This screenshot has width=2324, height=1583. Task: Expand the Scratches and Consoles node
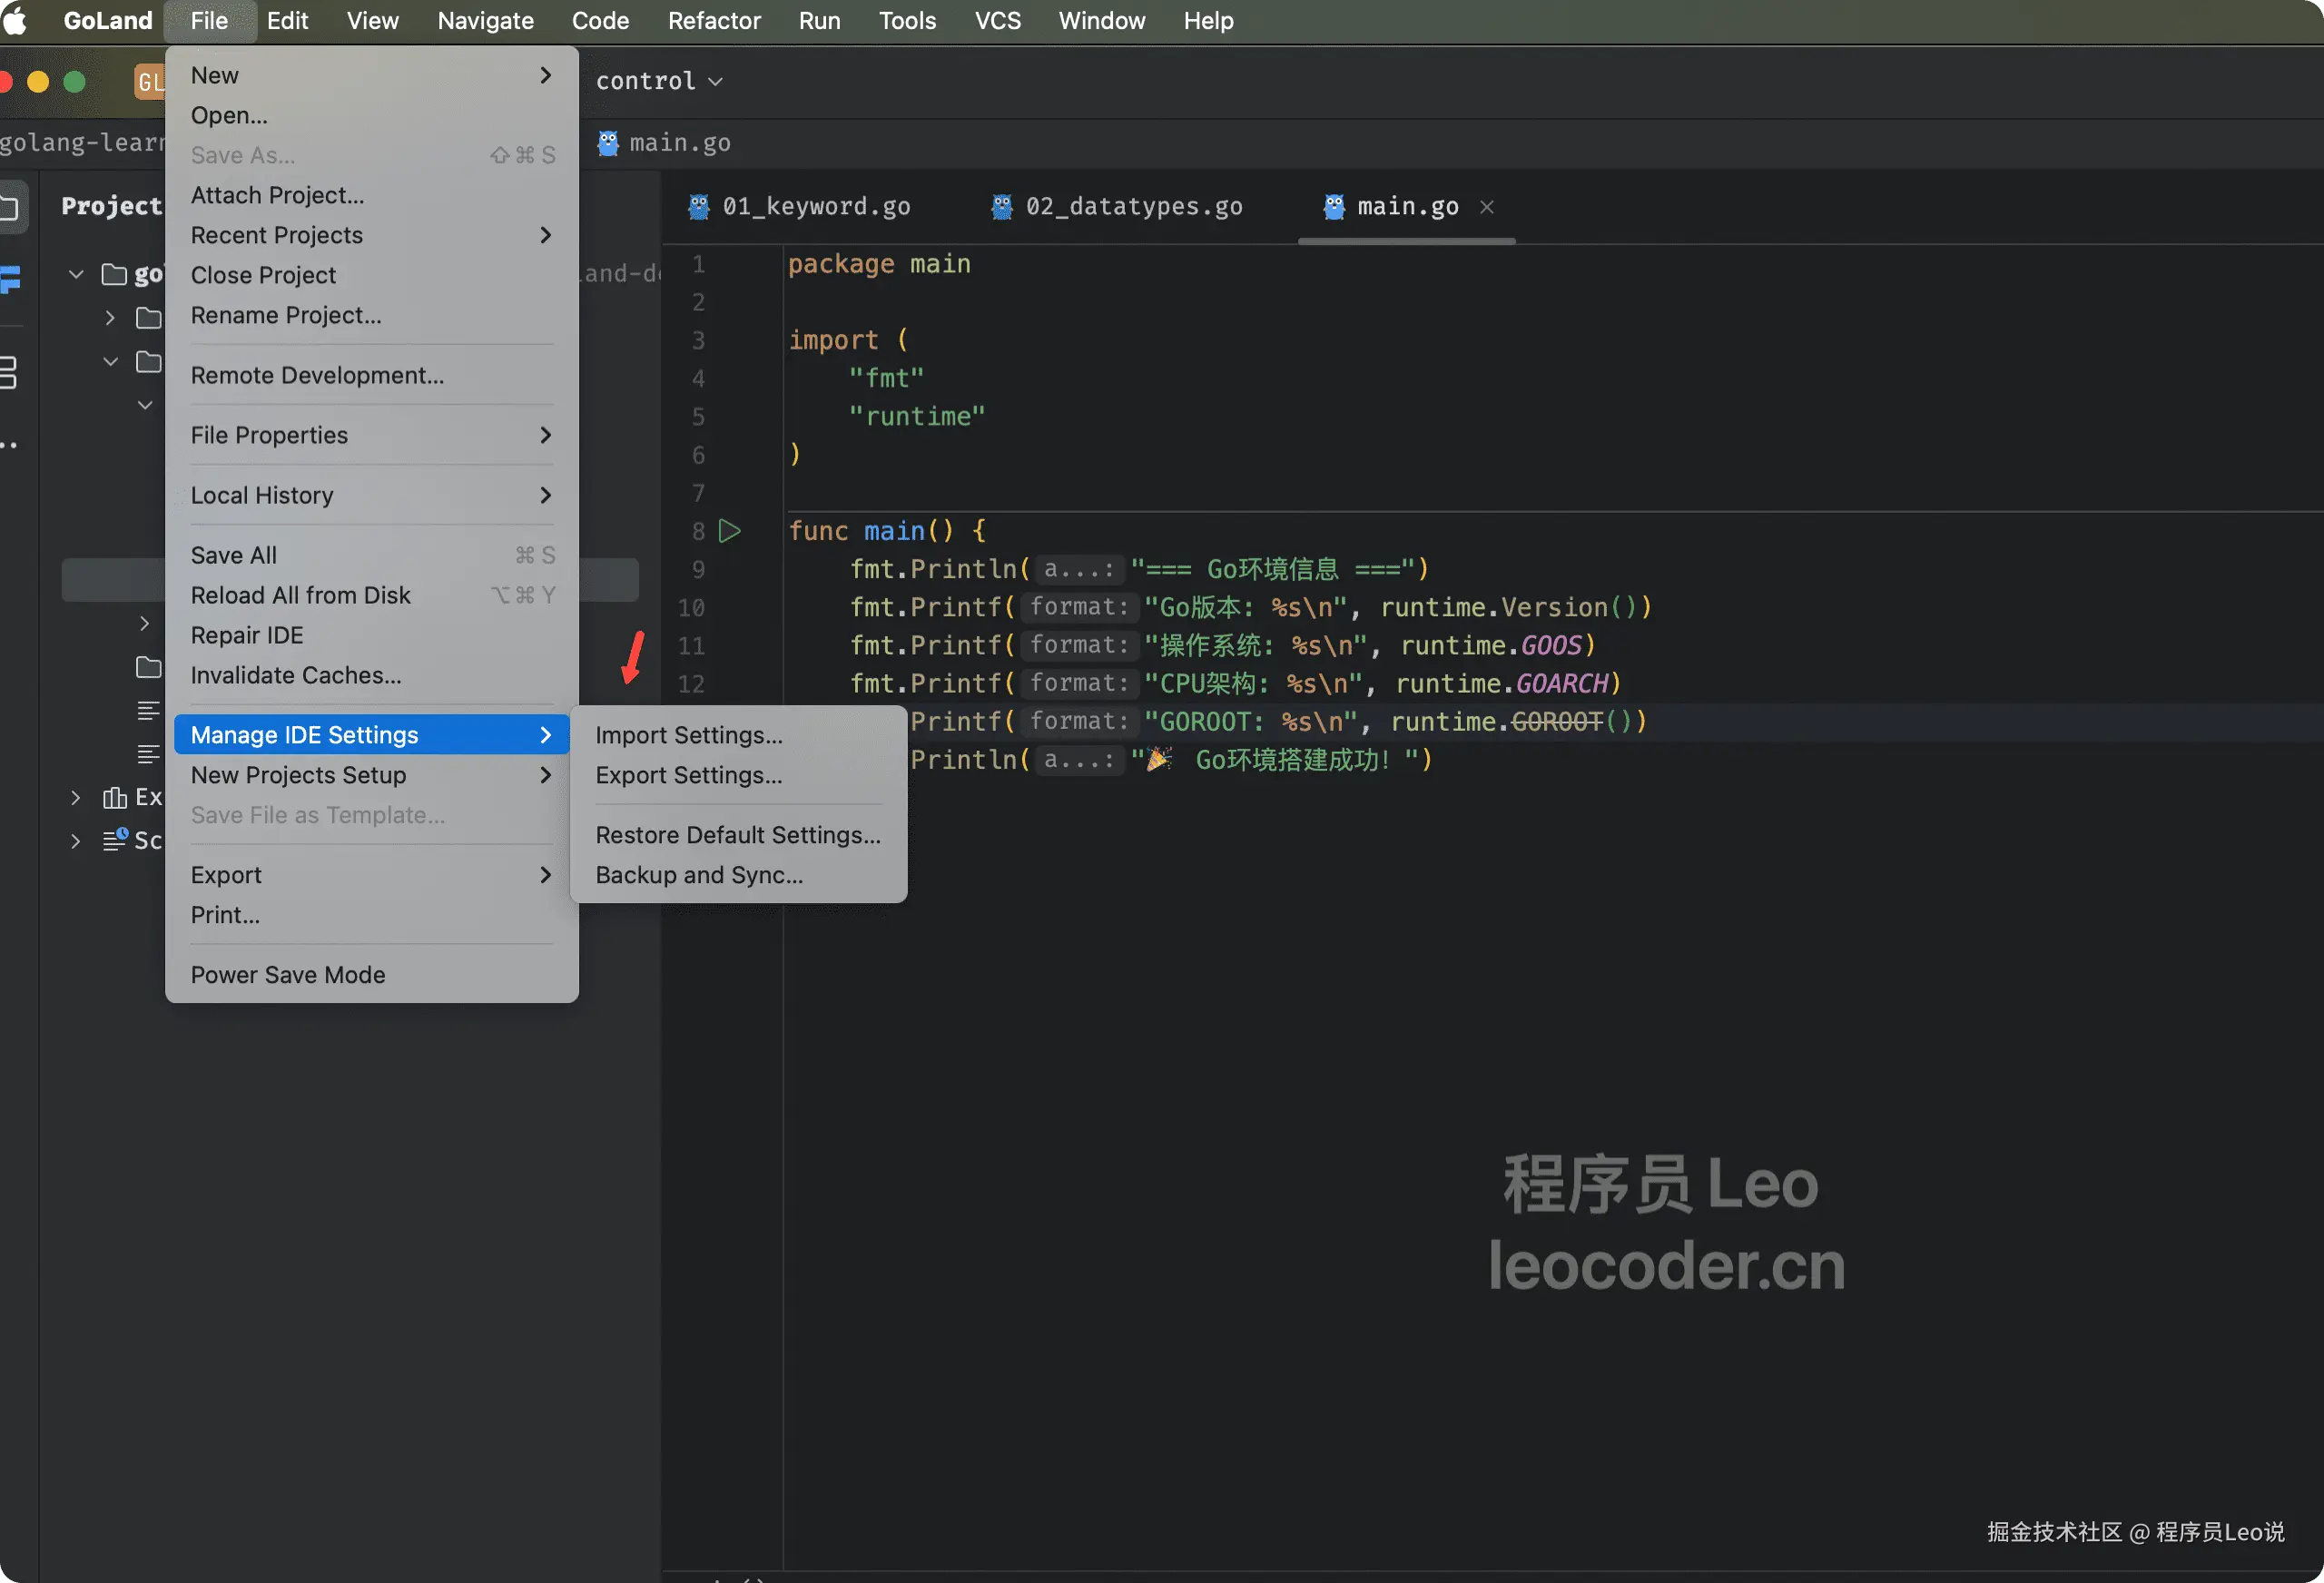click(76, 841)
